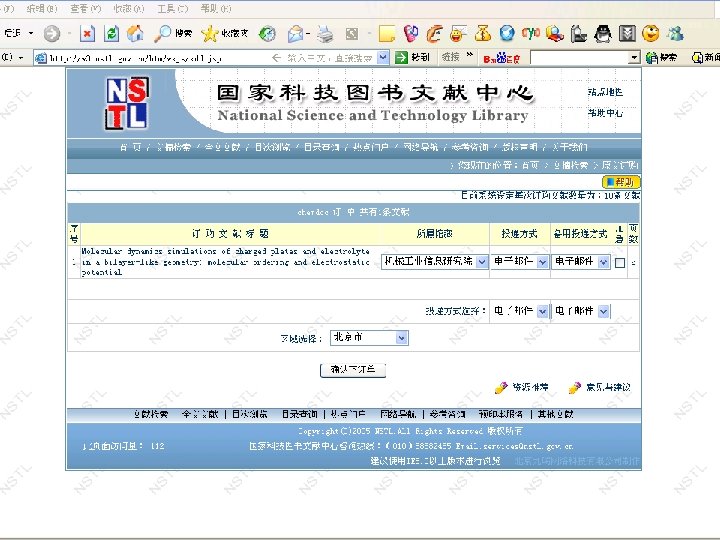Open the Site Map link in header

605,92
